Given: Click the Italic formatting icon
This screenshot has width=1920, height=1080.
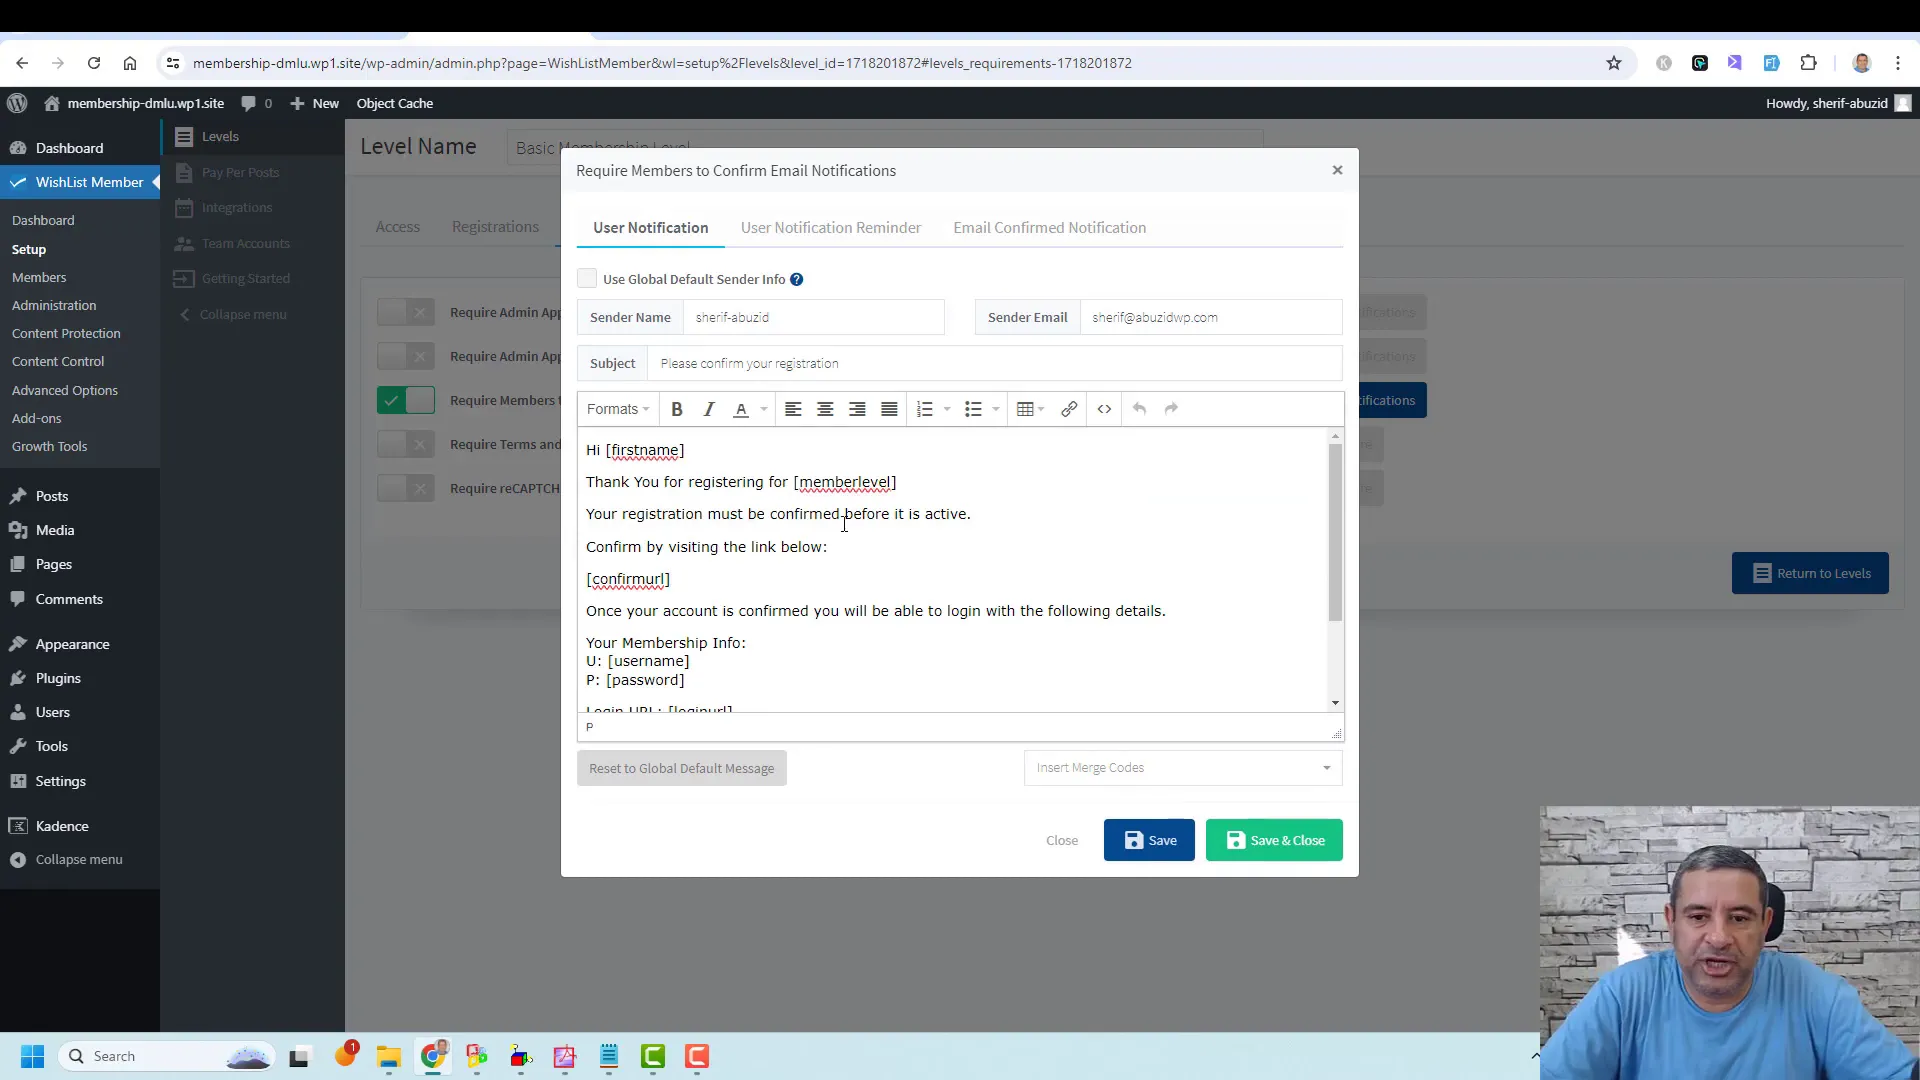Looking at the screenshot, I should point(708,409).
